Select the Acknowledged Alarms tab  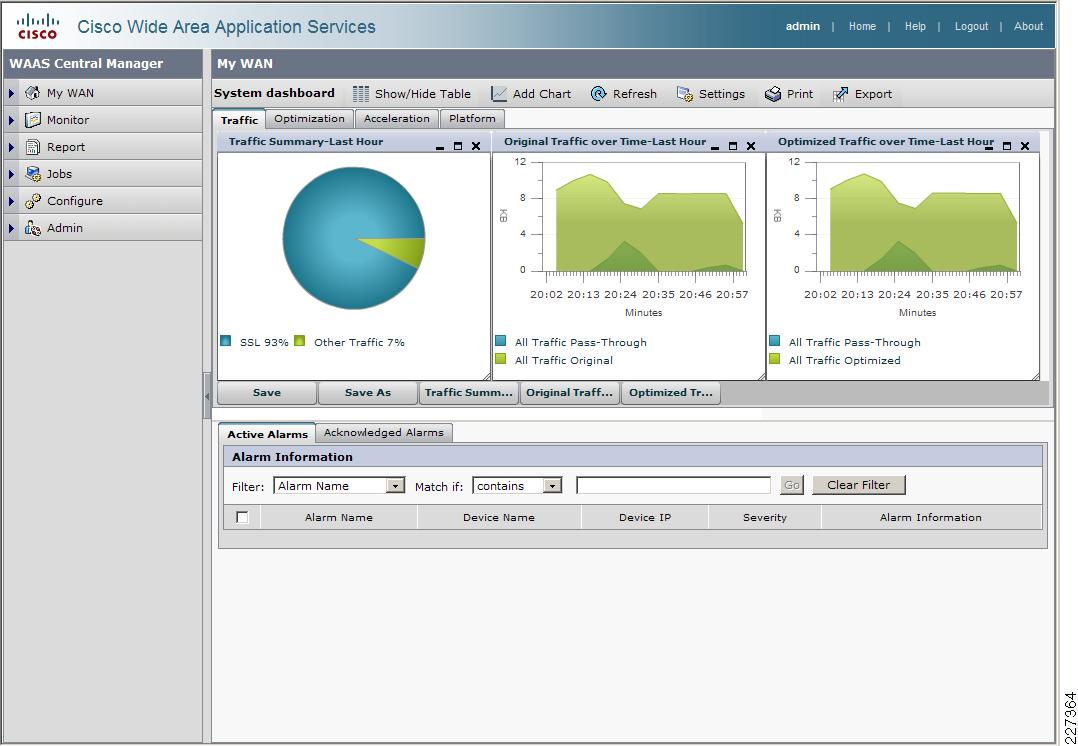[x=384, y=432]
